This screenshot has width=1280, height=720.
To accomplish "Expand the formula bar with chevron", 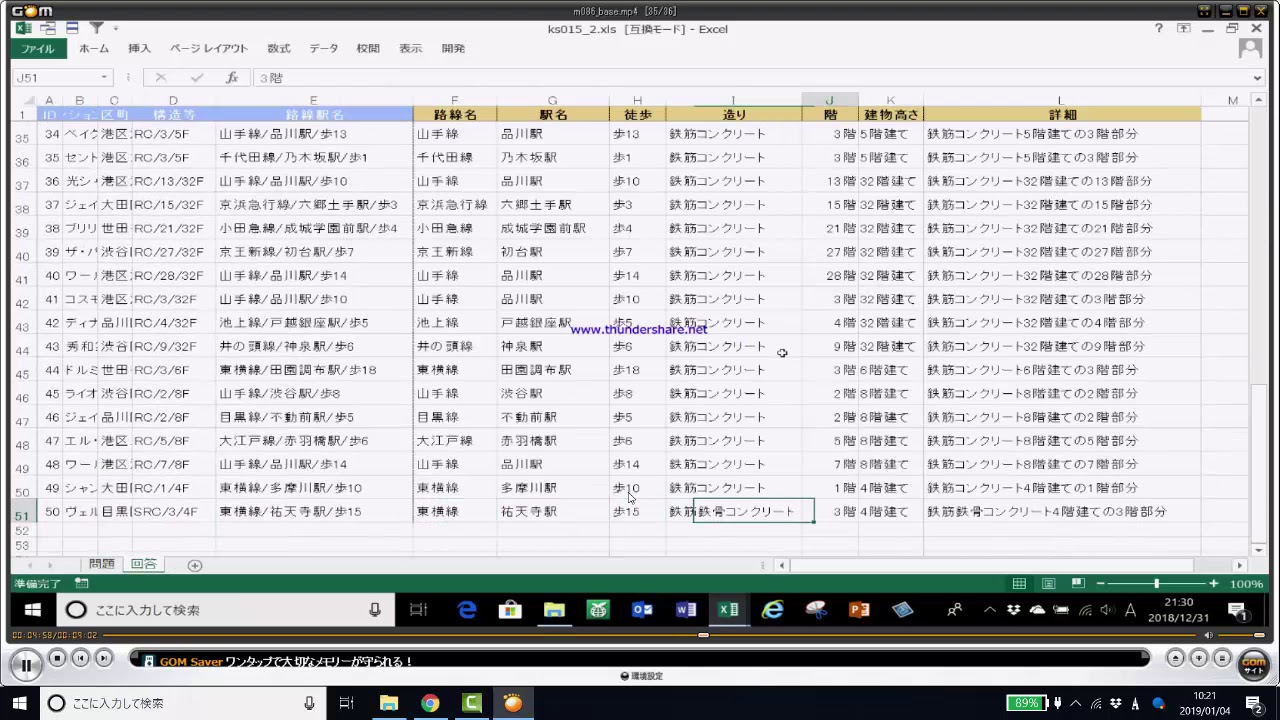I will click(x=1257, y=78).
